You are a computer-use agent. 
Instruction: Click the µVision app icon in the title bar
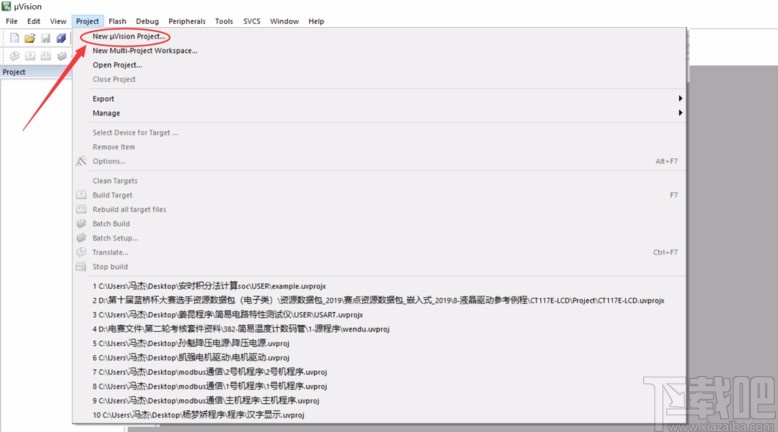[6, 6]
